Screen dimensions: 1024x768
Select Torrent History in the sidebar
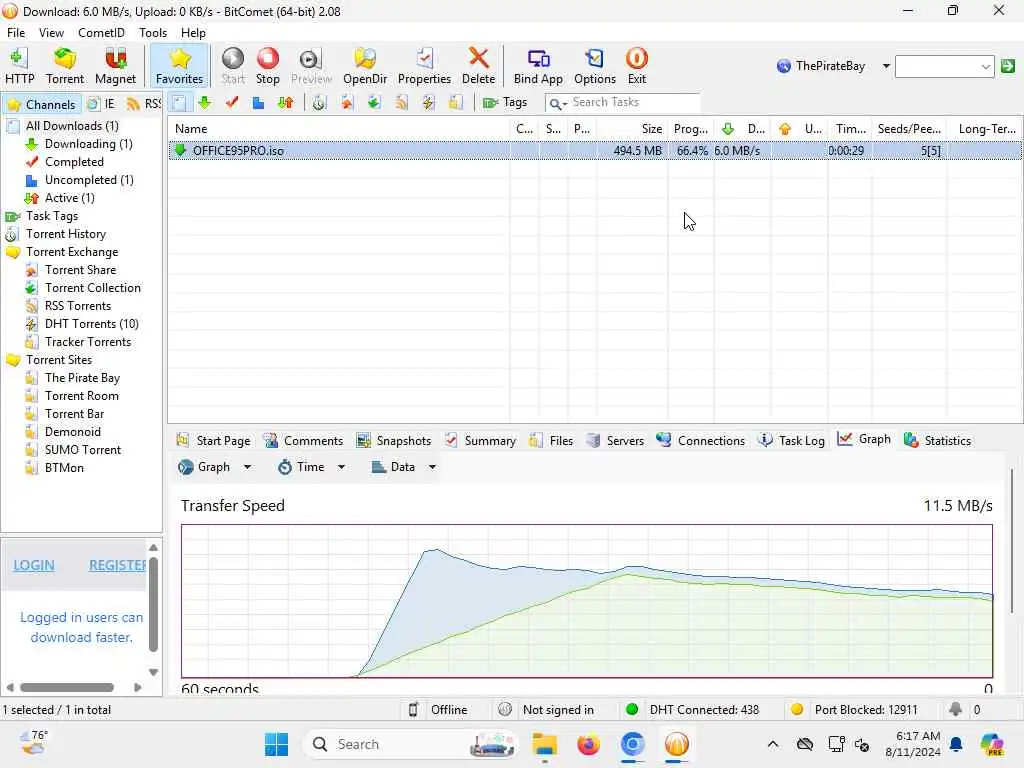click(65, 234)
